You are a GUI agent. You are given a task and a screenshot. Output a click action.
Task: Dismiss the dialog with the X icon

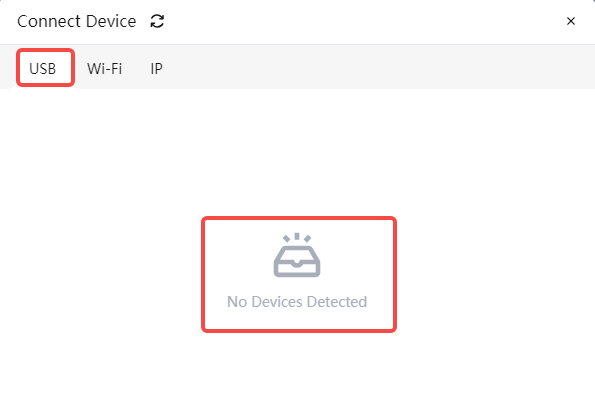(x=571, y=21)
